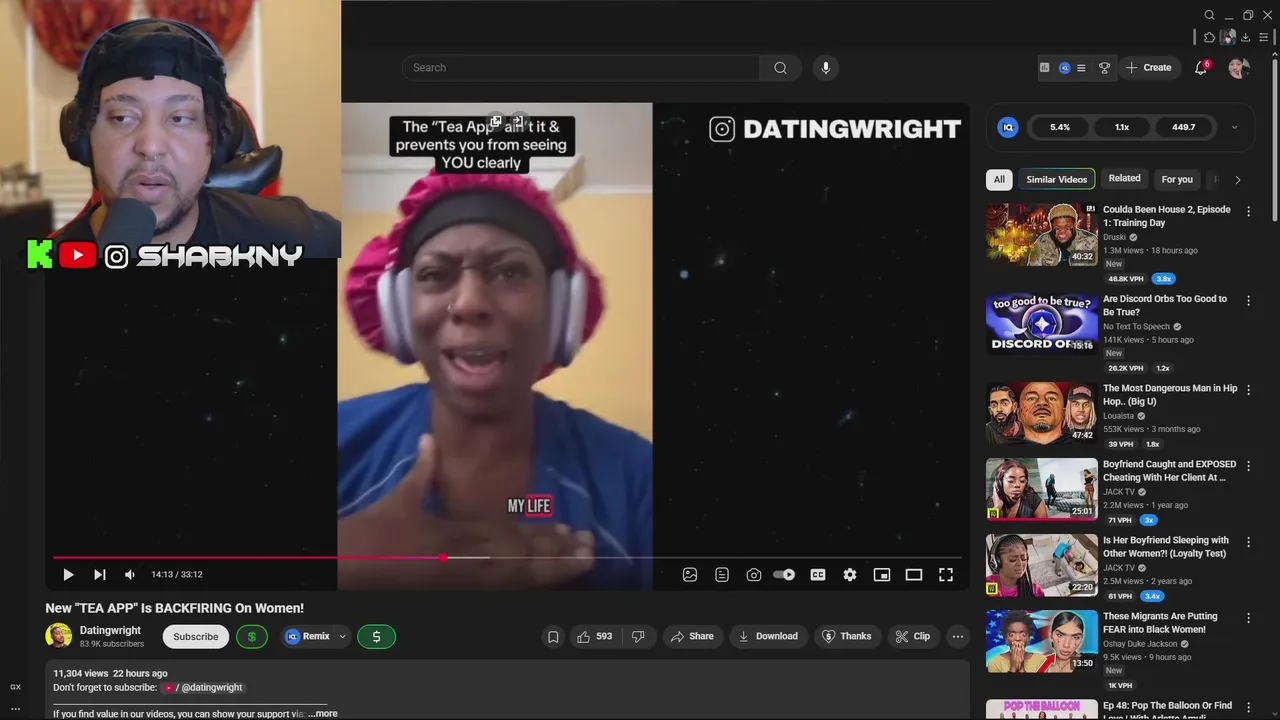The height and width of the screenshot is (720, 1280).
Task: Open the Create menu
Action: point(1148,68)
